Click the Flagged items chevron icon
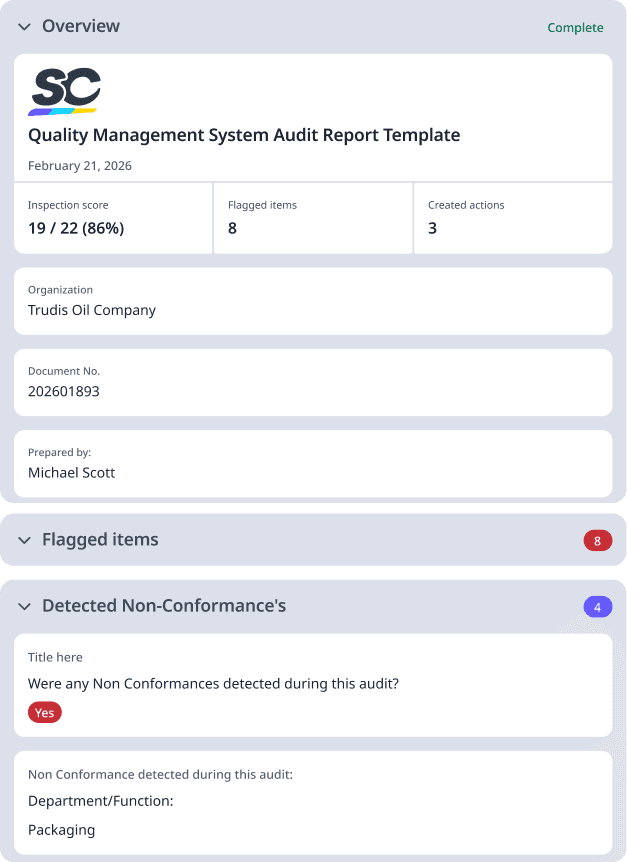Screen dimensions: 627x862 point(24,540)
